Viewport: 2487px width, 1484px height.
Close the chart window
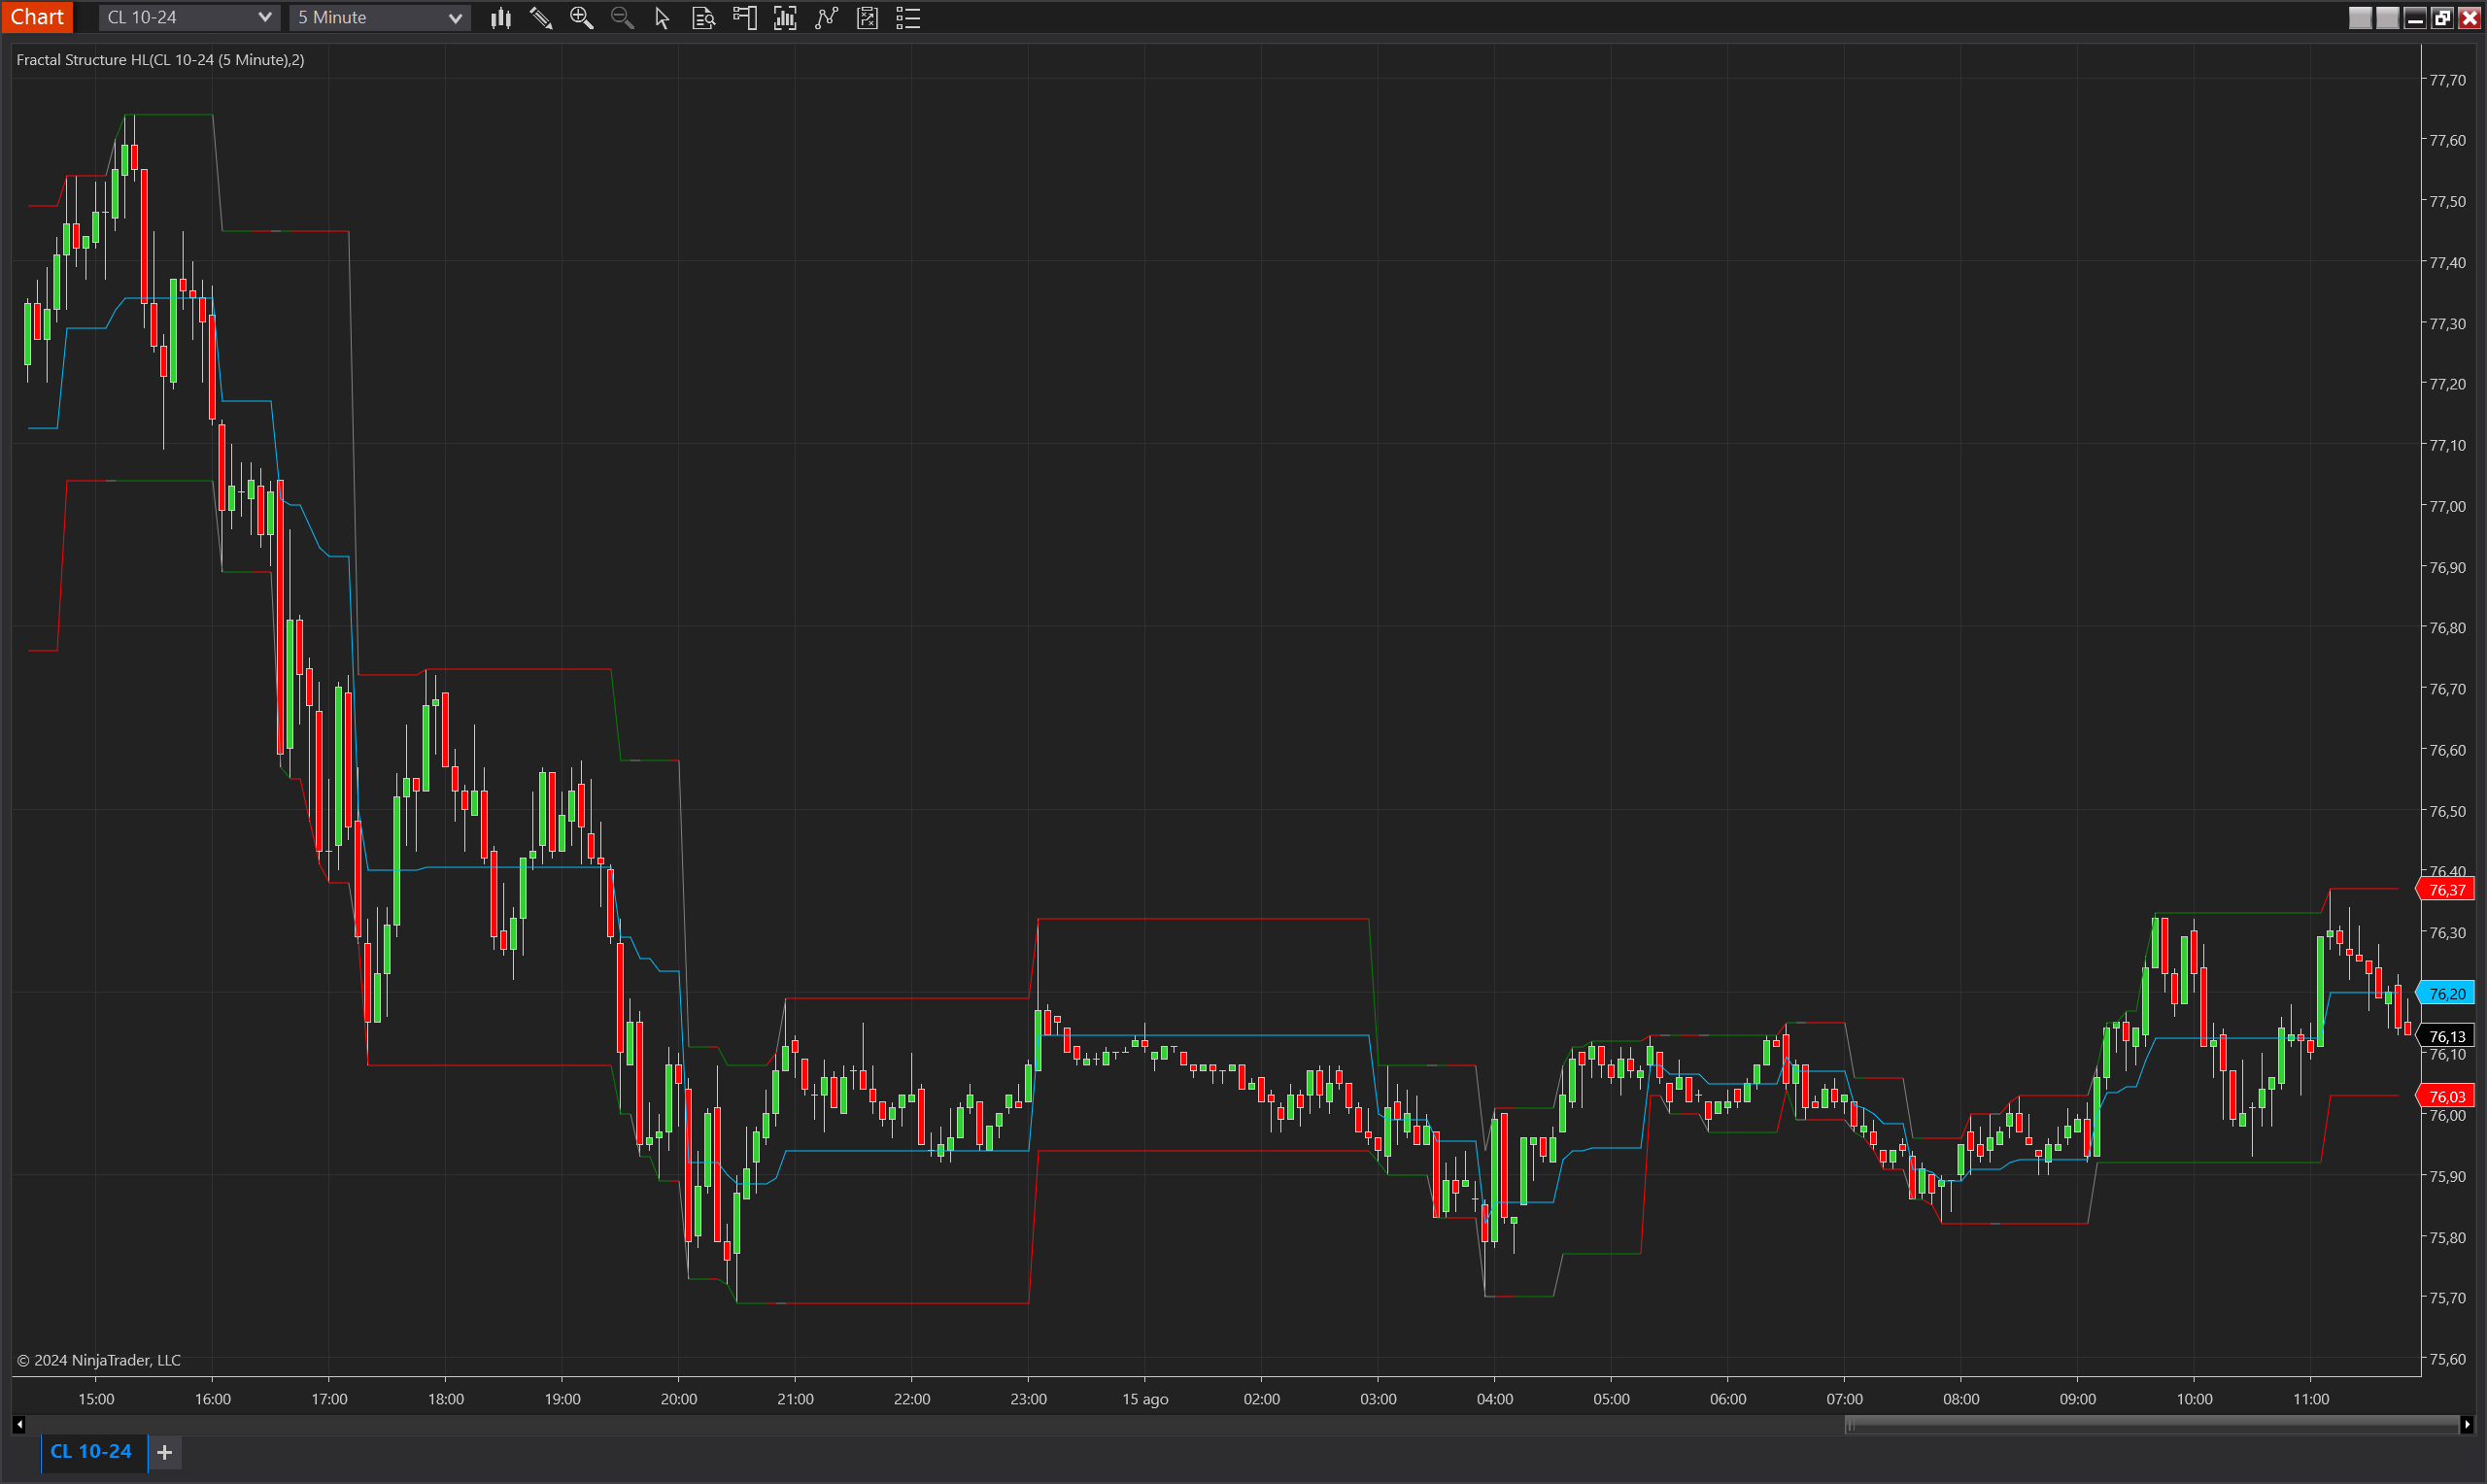coord(2469,18)
